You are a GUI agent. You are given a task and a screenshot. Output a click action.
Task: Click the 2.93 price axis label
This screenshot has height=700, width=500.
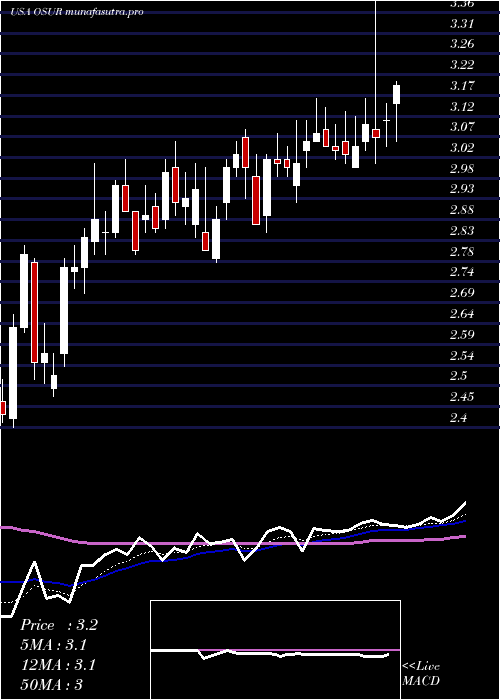pos(462,189)
